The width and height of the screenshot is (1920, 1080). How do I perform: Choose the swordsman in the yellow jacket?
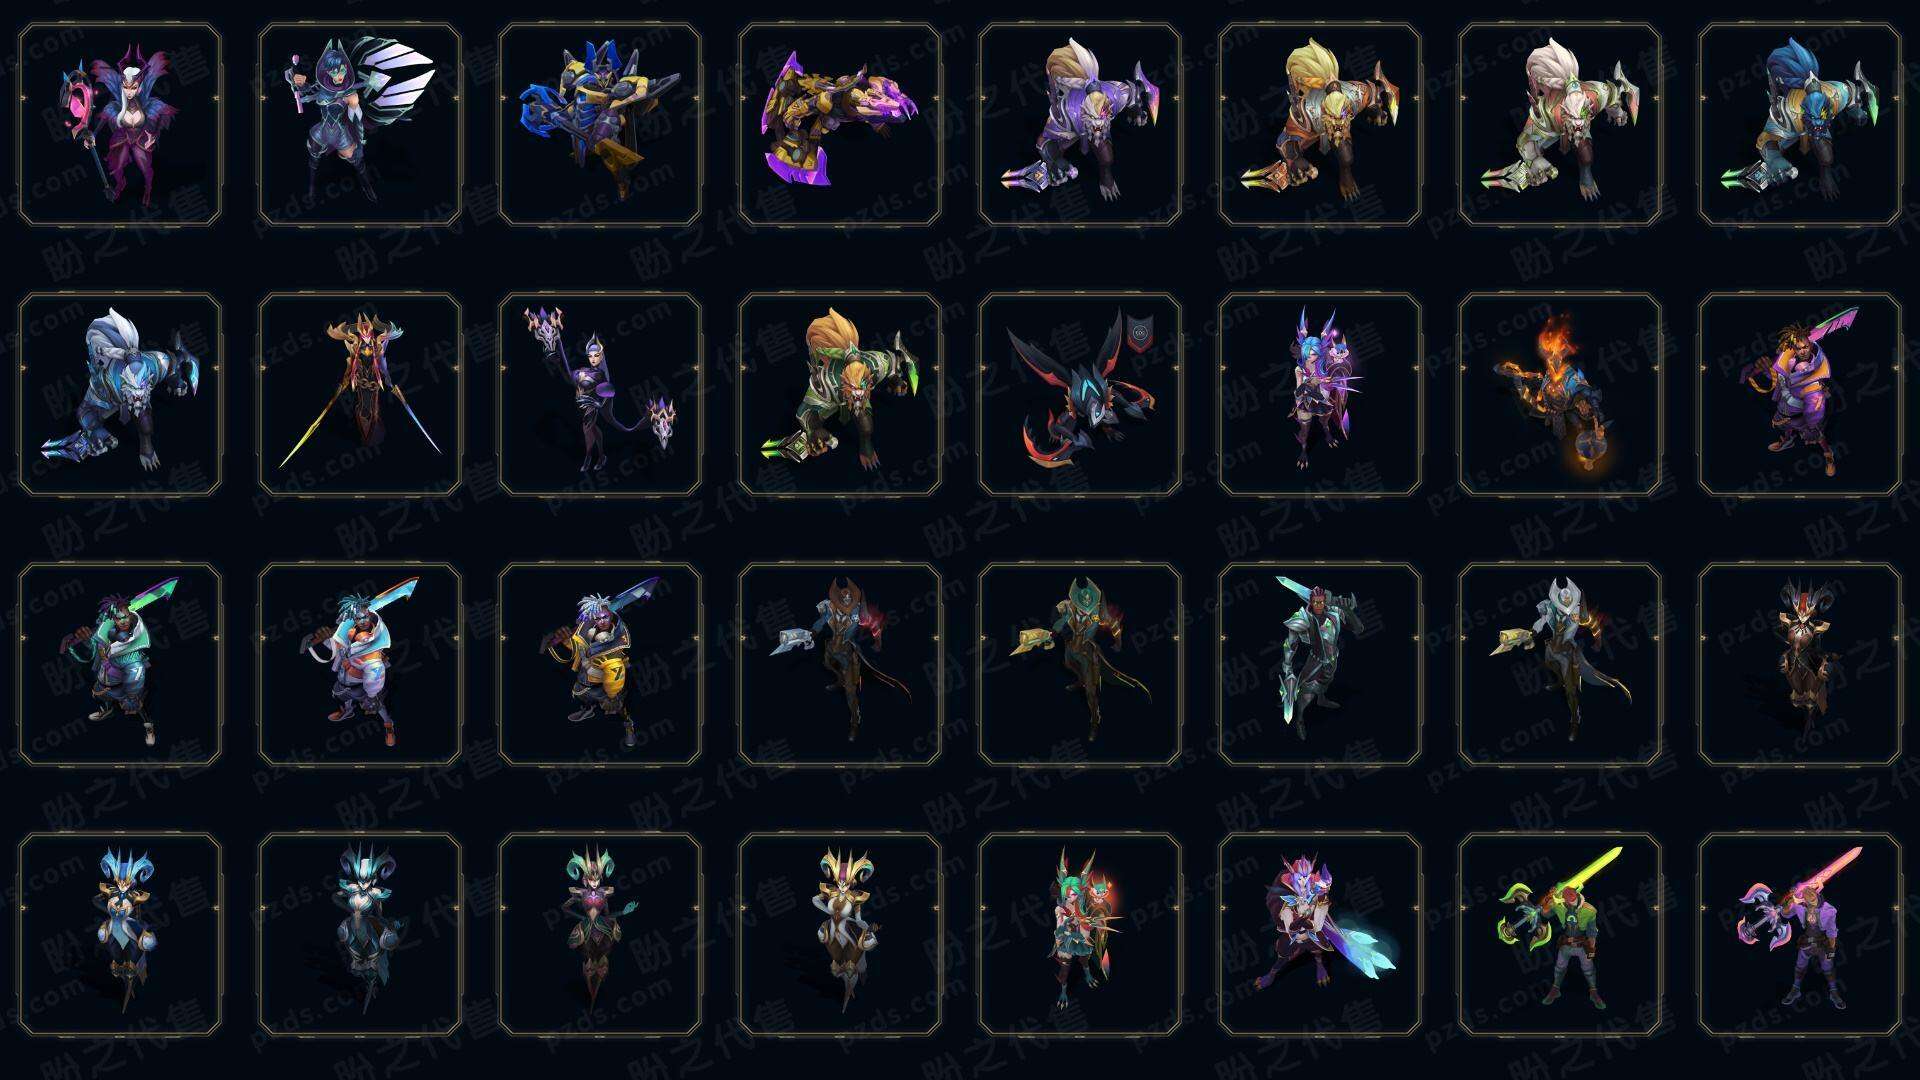(600, 664)
